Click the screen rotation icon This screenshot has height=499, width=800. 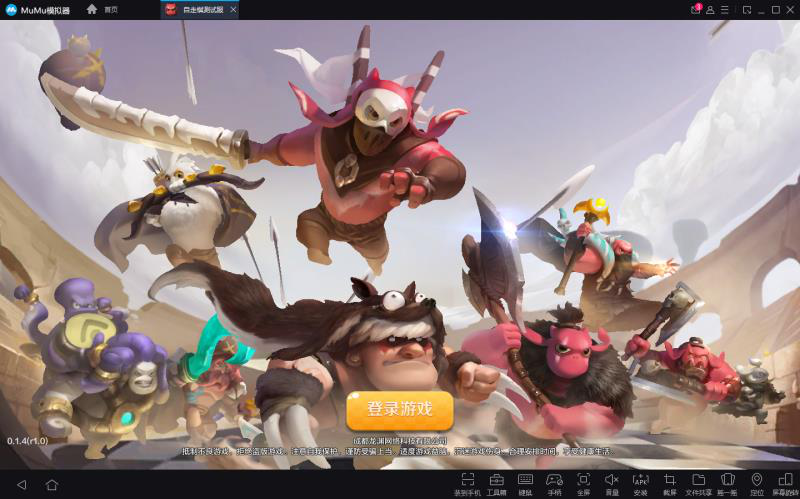tap(786, 484)
